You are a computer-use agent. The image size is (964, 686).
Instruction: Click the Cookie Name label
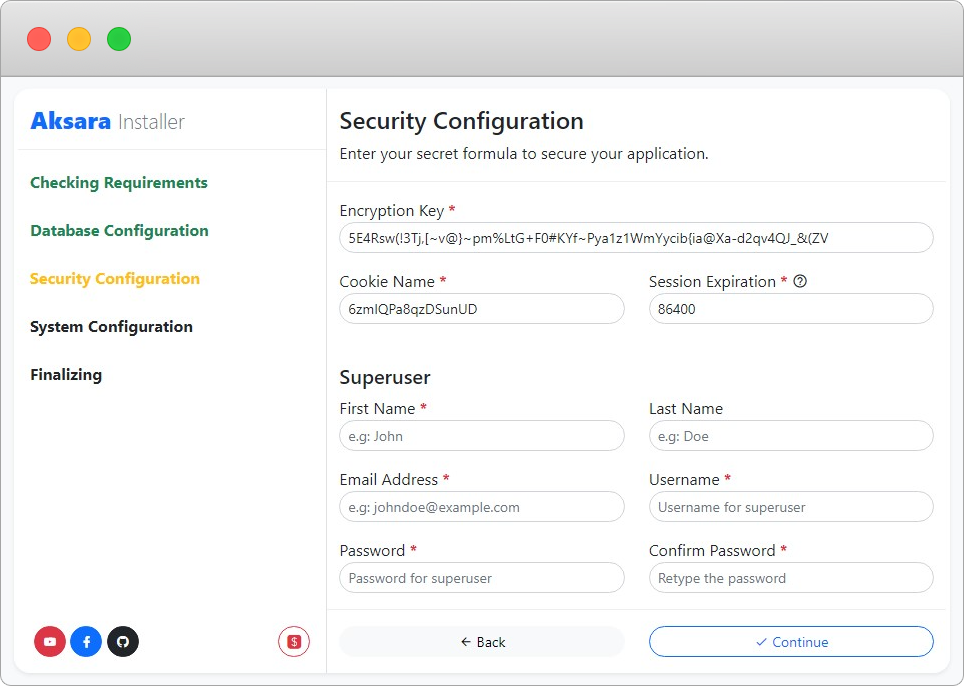point(387,282)
